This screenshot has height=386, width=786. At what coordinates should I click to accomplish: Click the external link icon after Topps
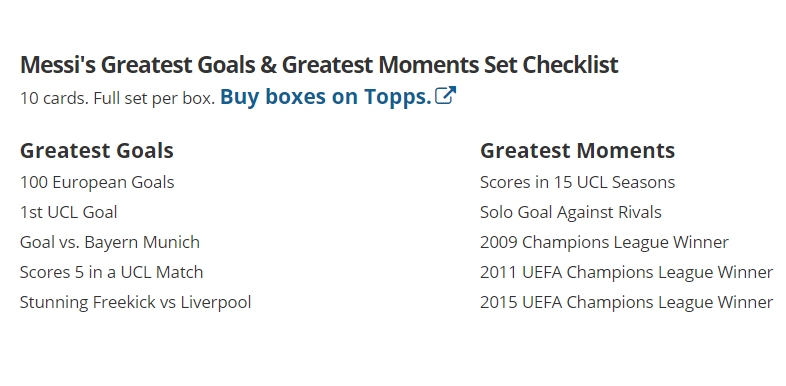click(x=446, y=95)
